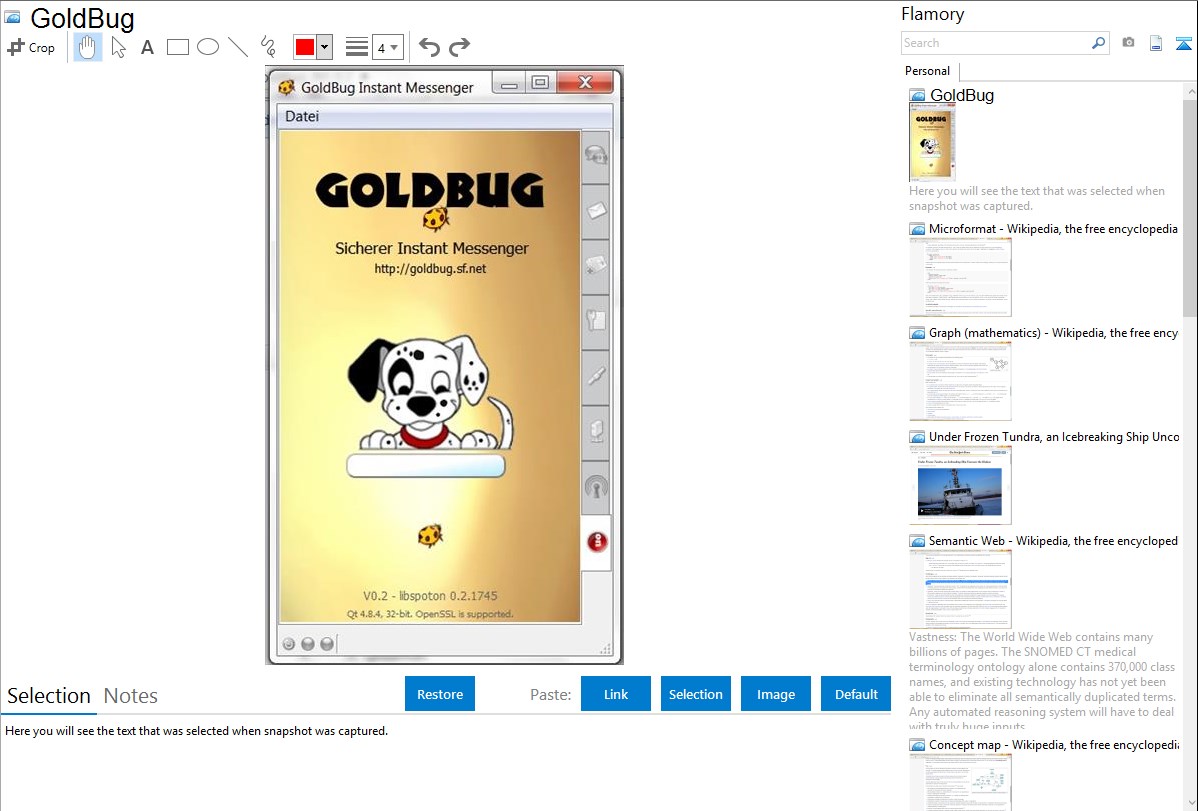Click the antenna listeners tab in GoldBug
Screen dimensions: 1198x811
(x=596, y=487)
